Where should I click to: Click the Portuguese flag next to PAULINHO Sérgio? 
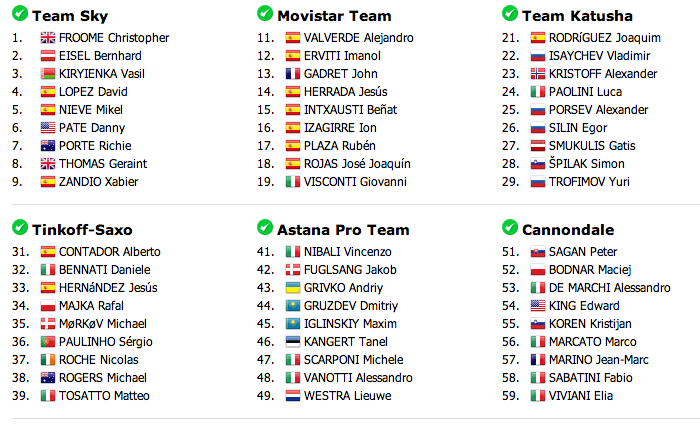tap(48, 342)
